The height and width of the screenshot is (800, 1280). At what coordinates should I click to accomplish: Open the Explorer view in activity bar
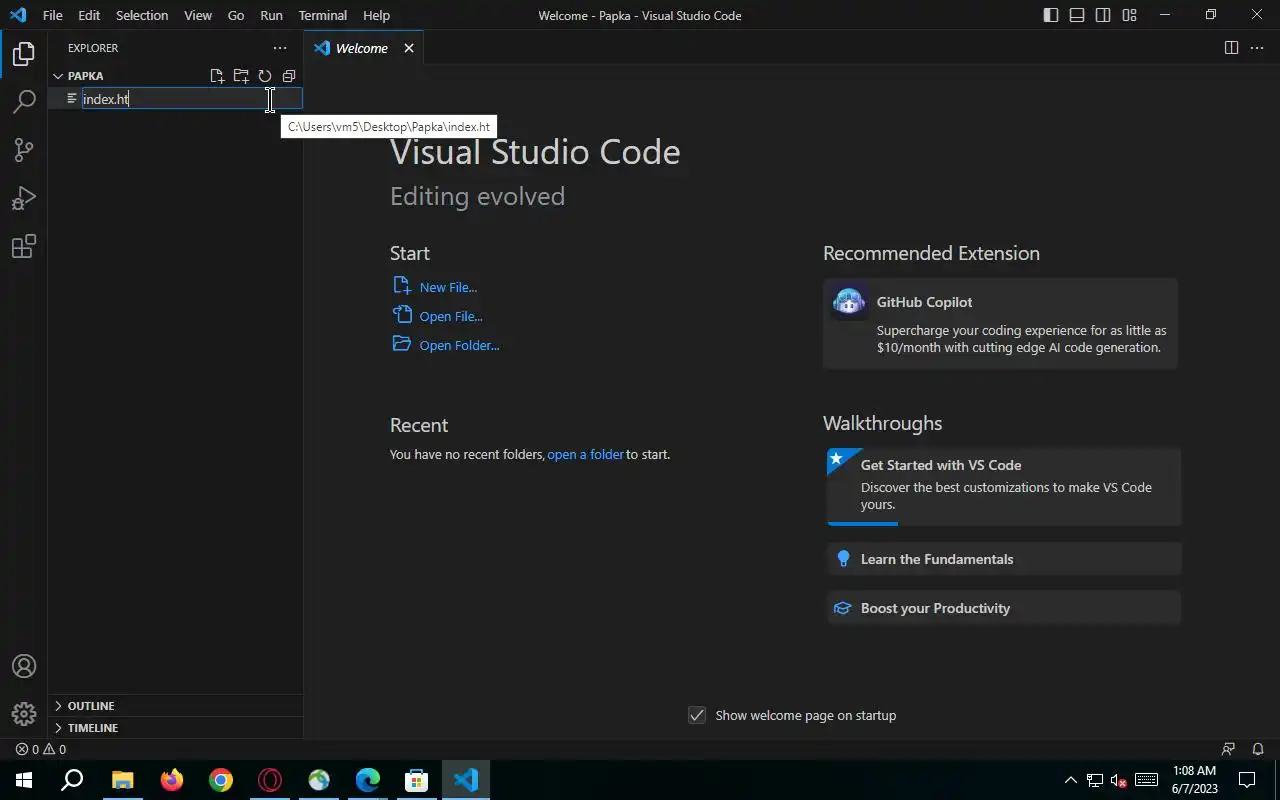(x=24, y=53)
